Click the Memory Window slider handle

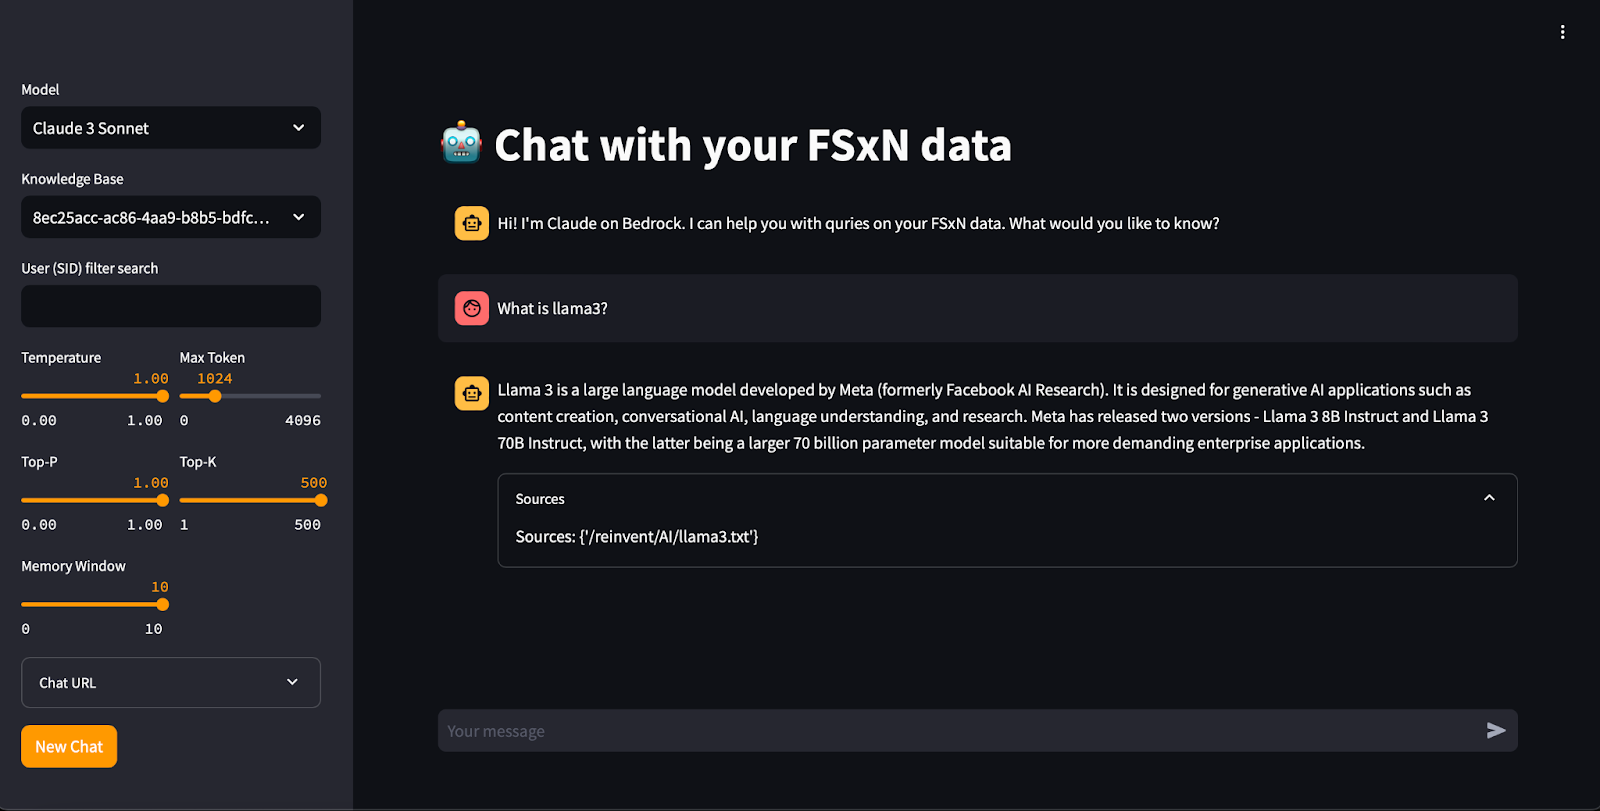163,604
